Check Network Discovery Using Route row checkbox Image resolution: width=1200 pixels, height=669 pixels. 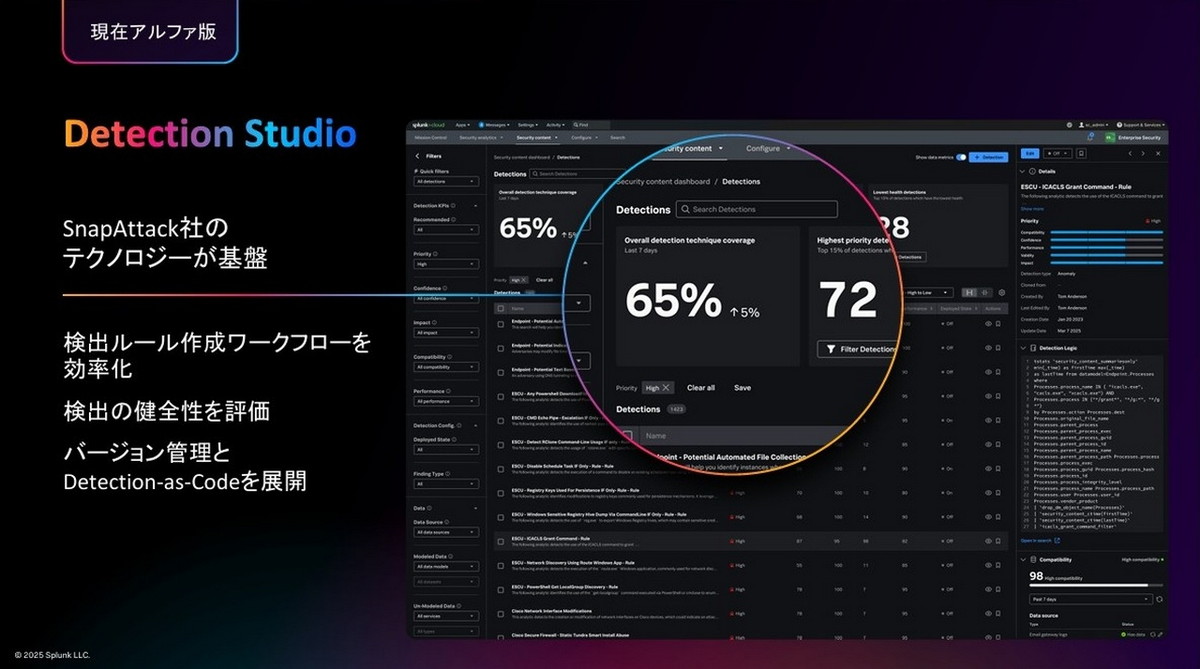(x=501, y=565)
